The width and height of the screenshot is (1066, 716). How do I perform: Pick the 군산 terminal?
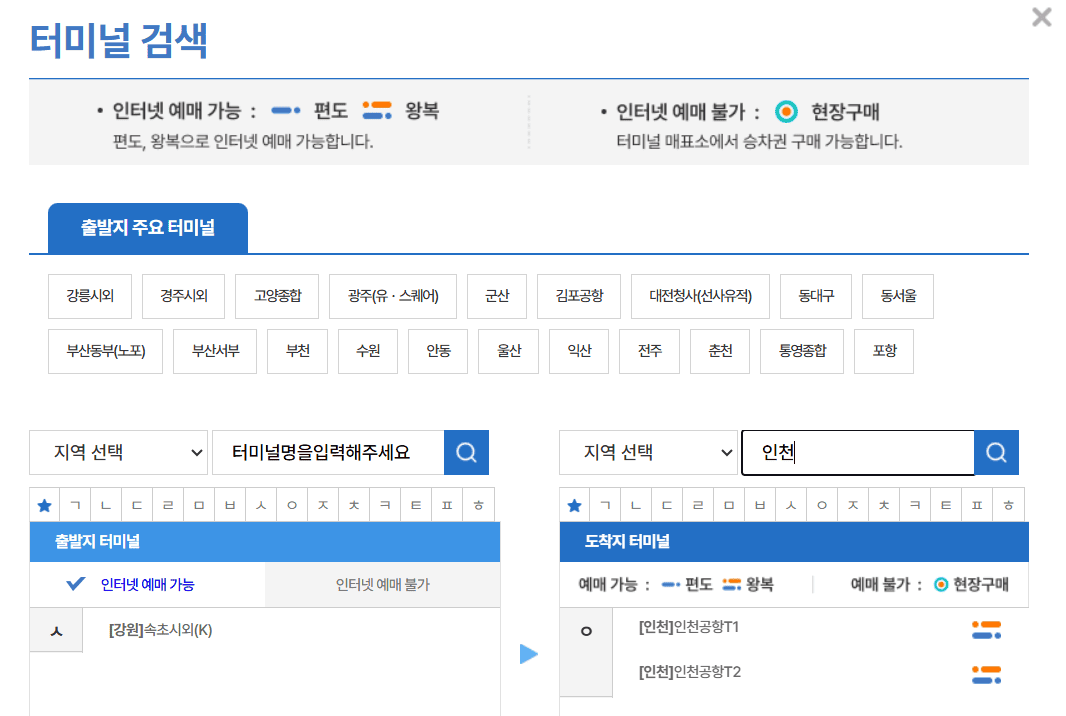click(x=497, y=296)
